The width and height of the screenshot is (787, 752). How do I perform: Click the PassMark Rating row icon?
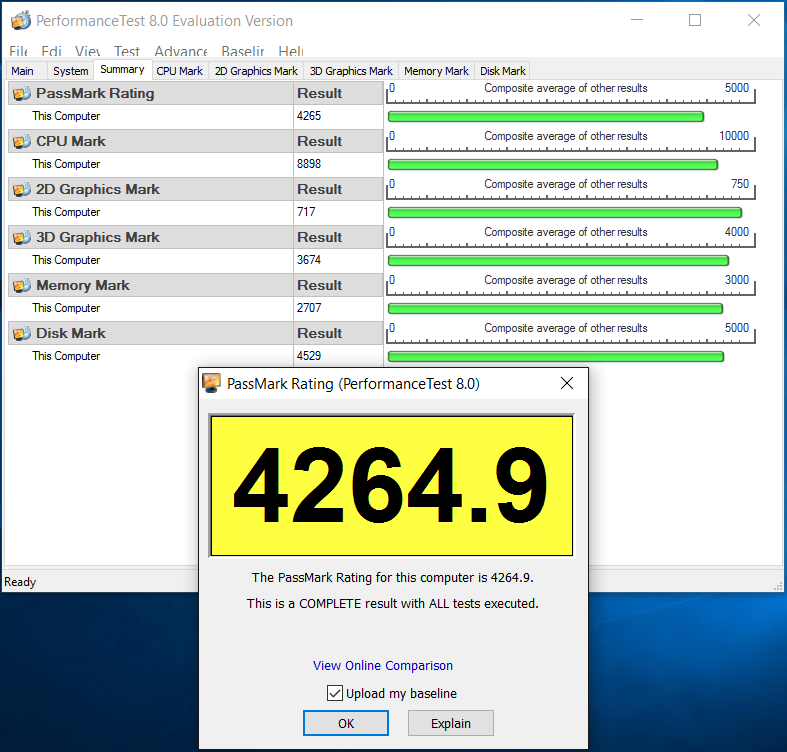[22, 93]
